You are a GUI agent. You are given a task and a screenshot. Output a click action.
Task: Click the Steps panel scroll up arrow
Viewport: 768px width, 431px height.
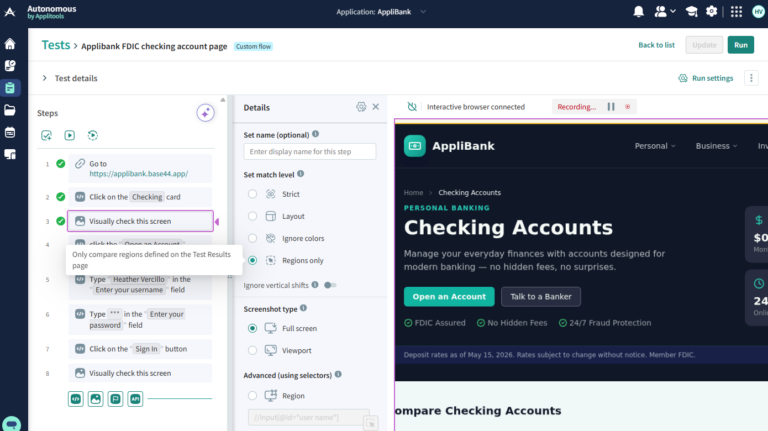(x=223, y=100)
